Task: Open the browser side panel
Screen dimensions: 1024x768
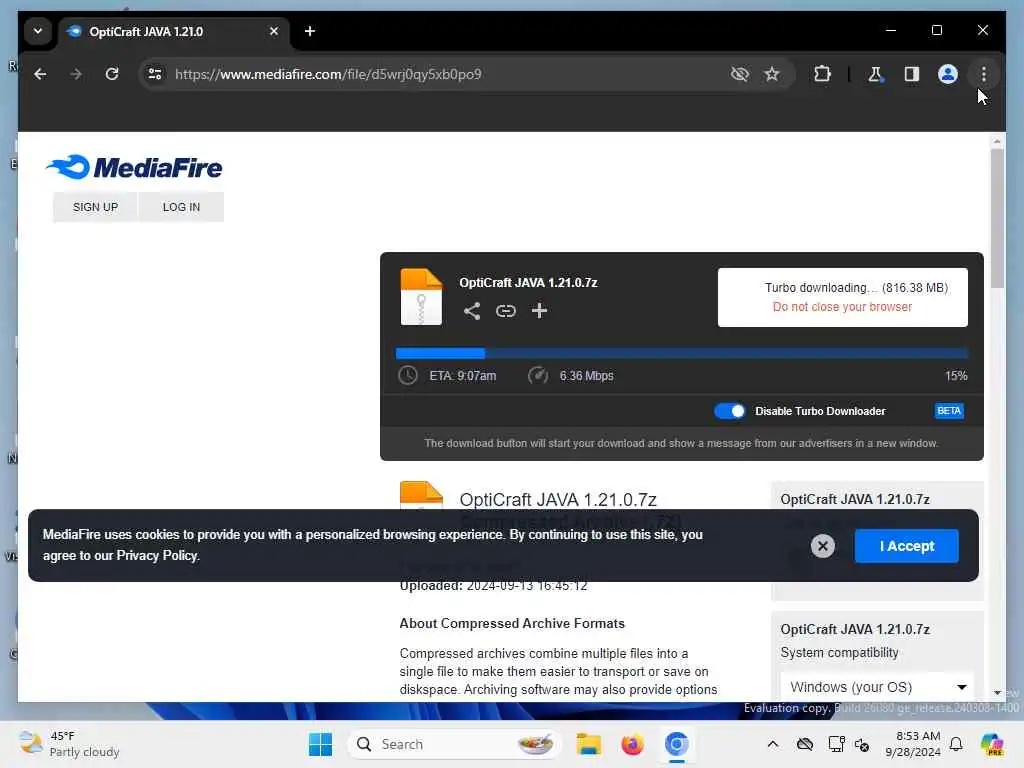Action: [x=912, y=74]
